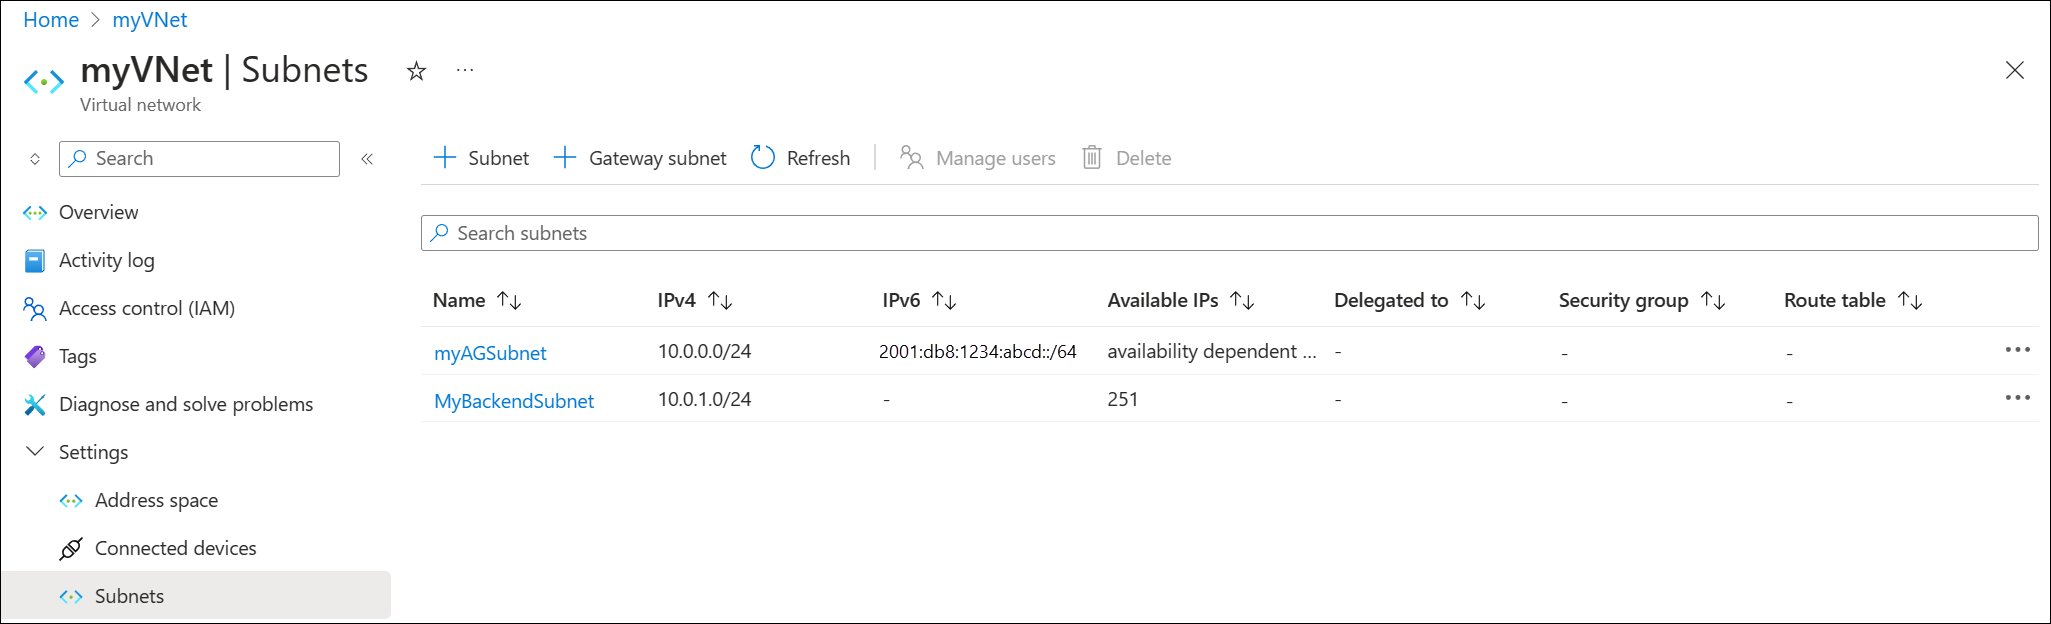
Task: Open Access control (IAM) page
Action: pyautogui.click(x=146, y=309)
